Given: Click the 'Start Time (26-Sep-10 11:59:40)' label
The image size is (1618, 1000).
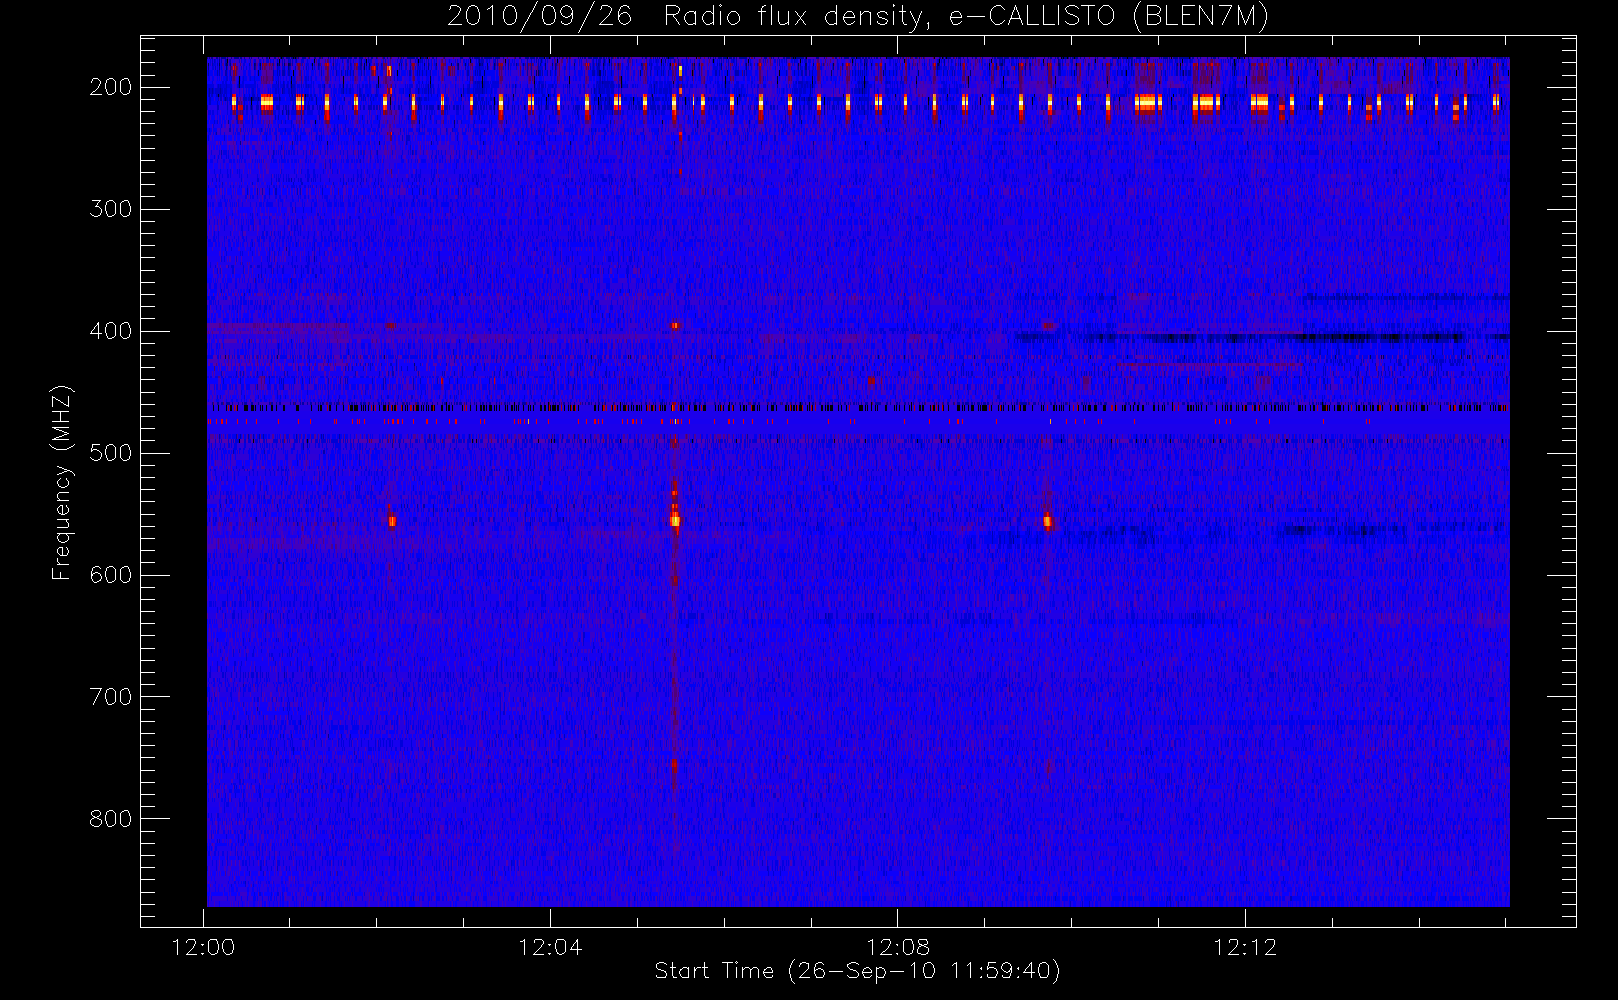Looking at the screenshot, I should [x=857, y=971].
